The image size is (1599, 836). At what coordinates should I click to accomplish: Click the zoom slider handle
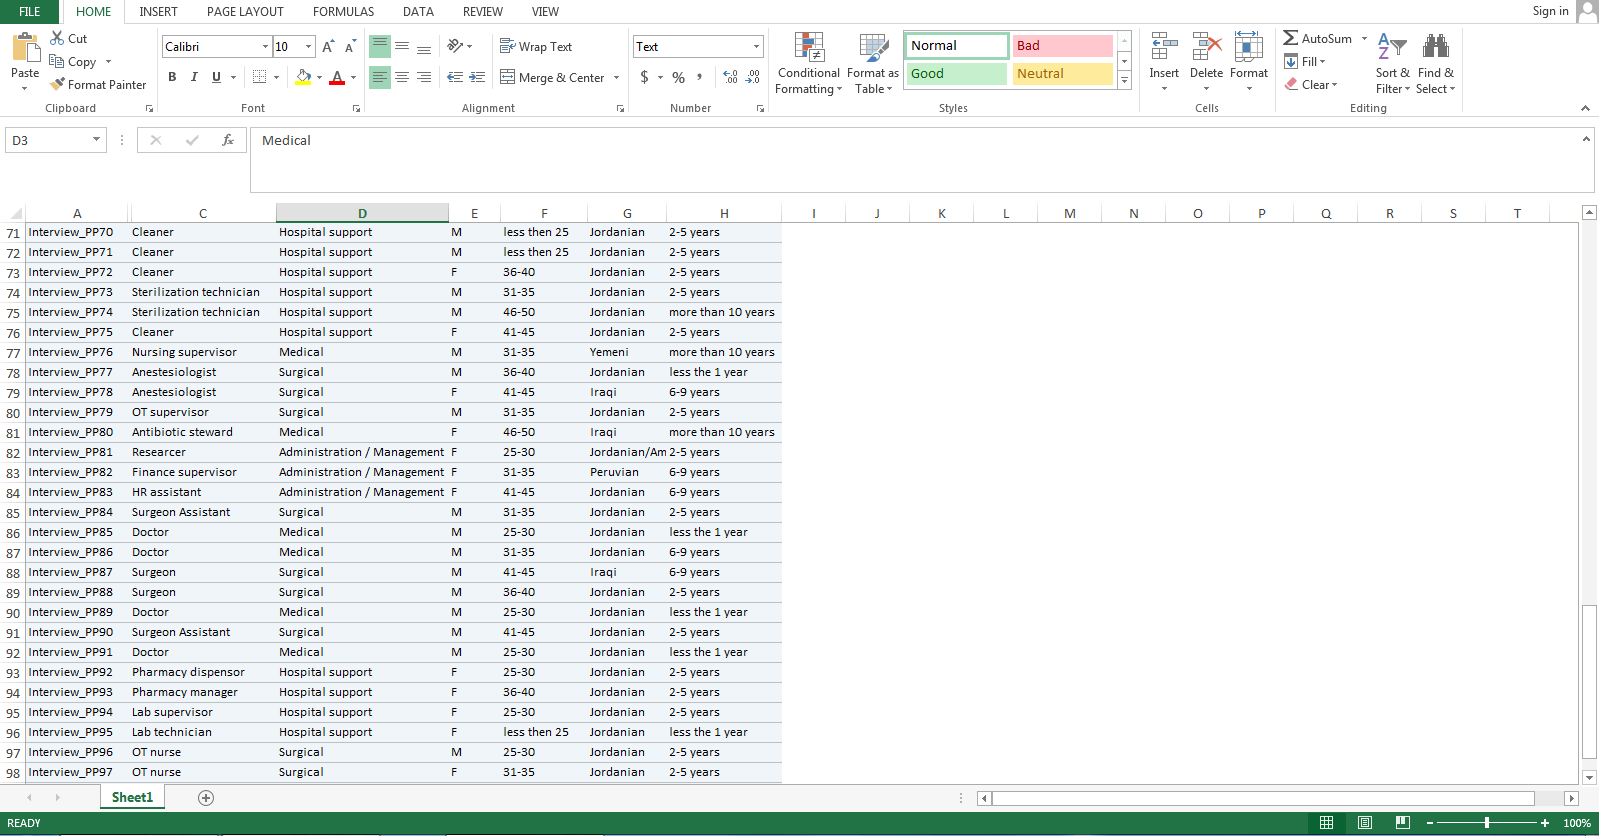[1487, 823]
